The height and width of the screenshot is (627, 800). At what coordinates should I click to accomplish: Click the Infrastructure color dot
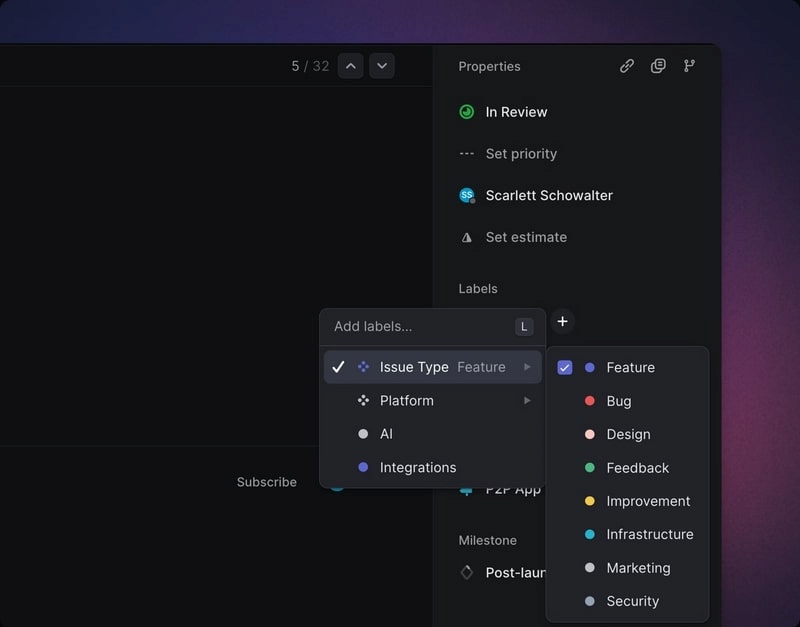click(x=591, y=534)
